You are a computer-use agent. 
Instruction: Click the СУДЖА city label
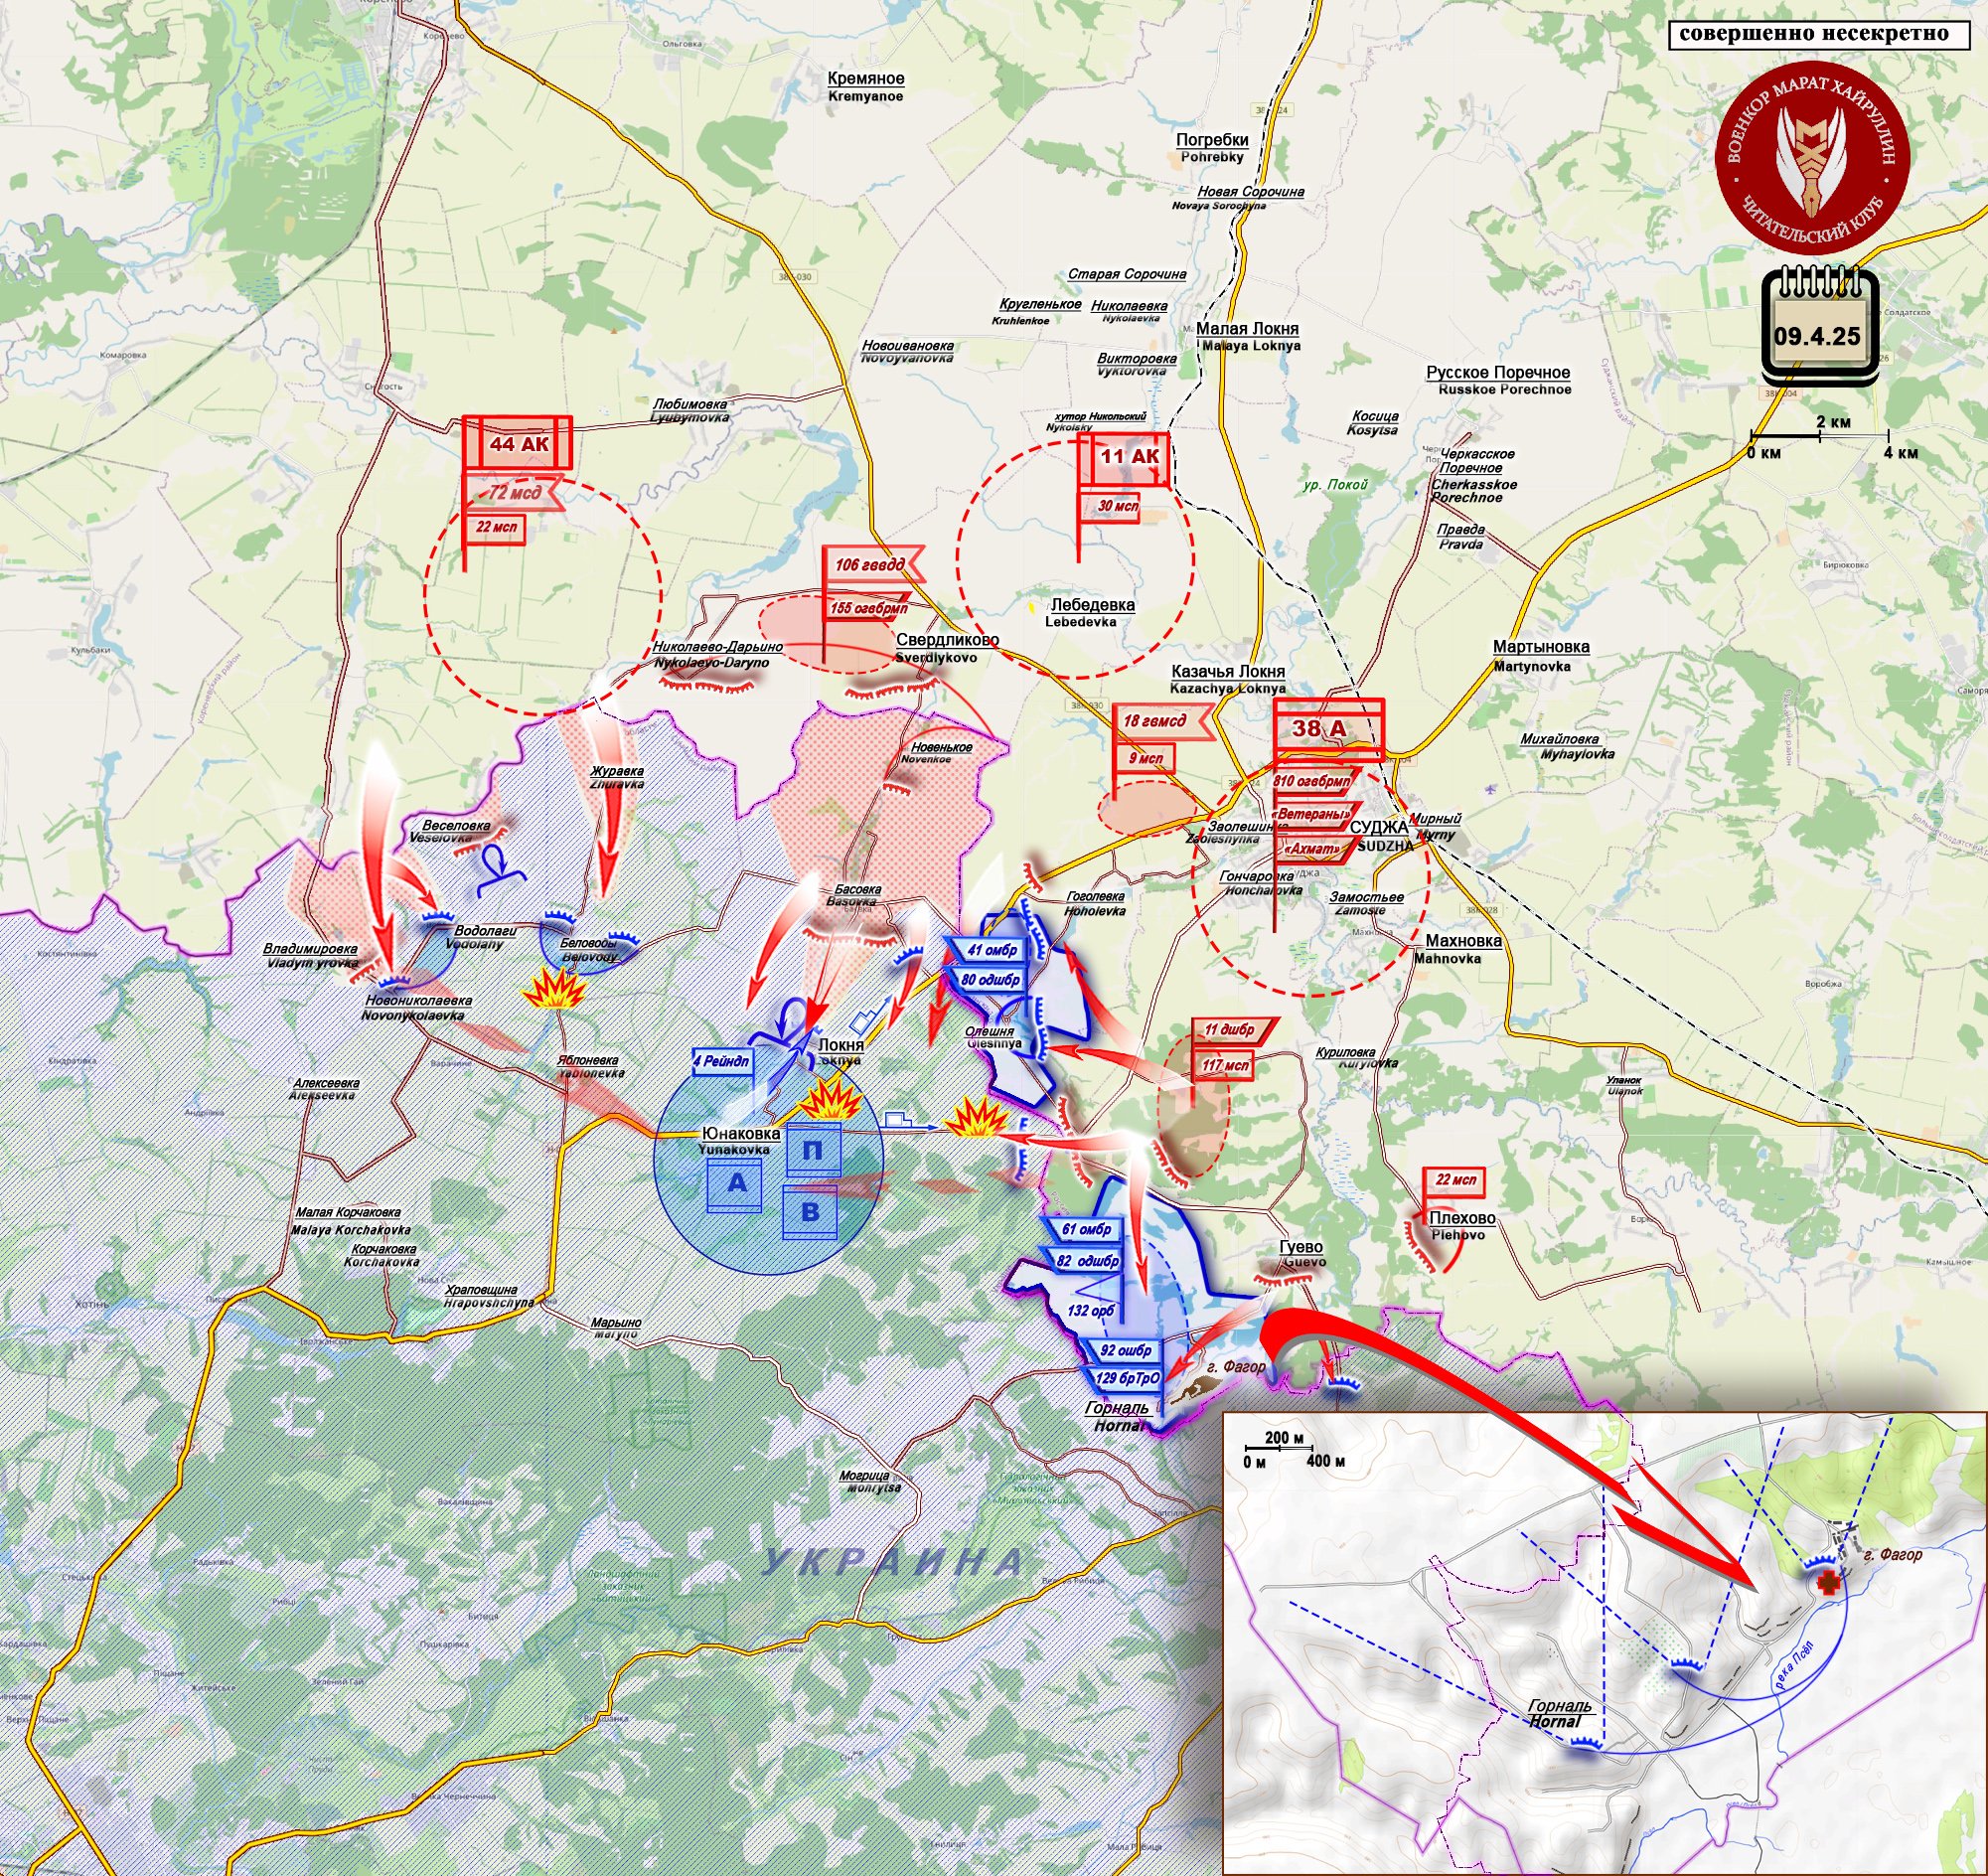click(x=1378, y=827)
